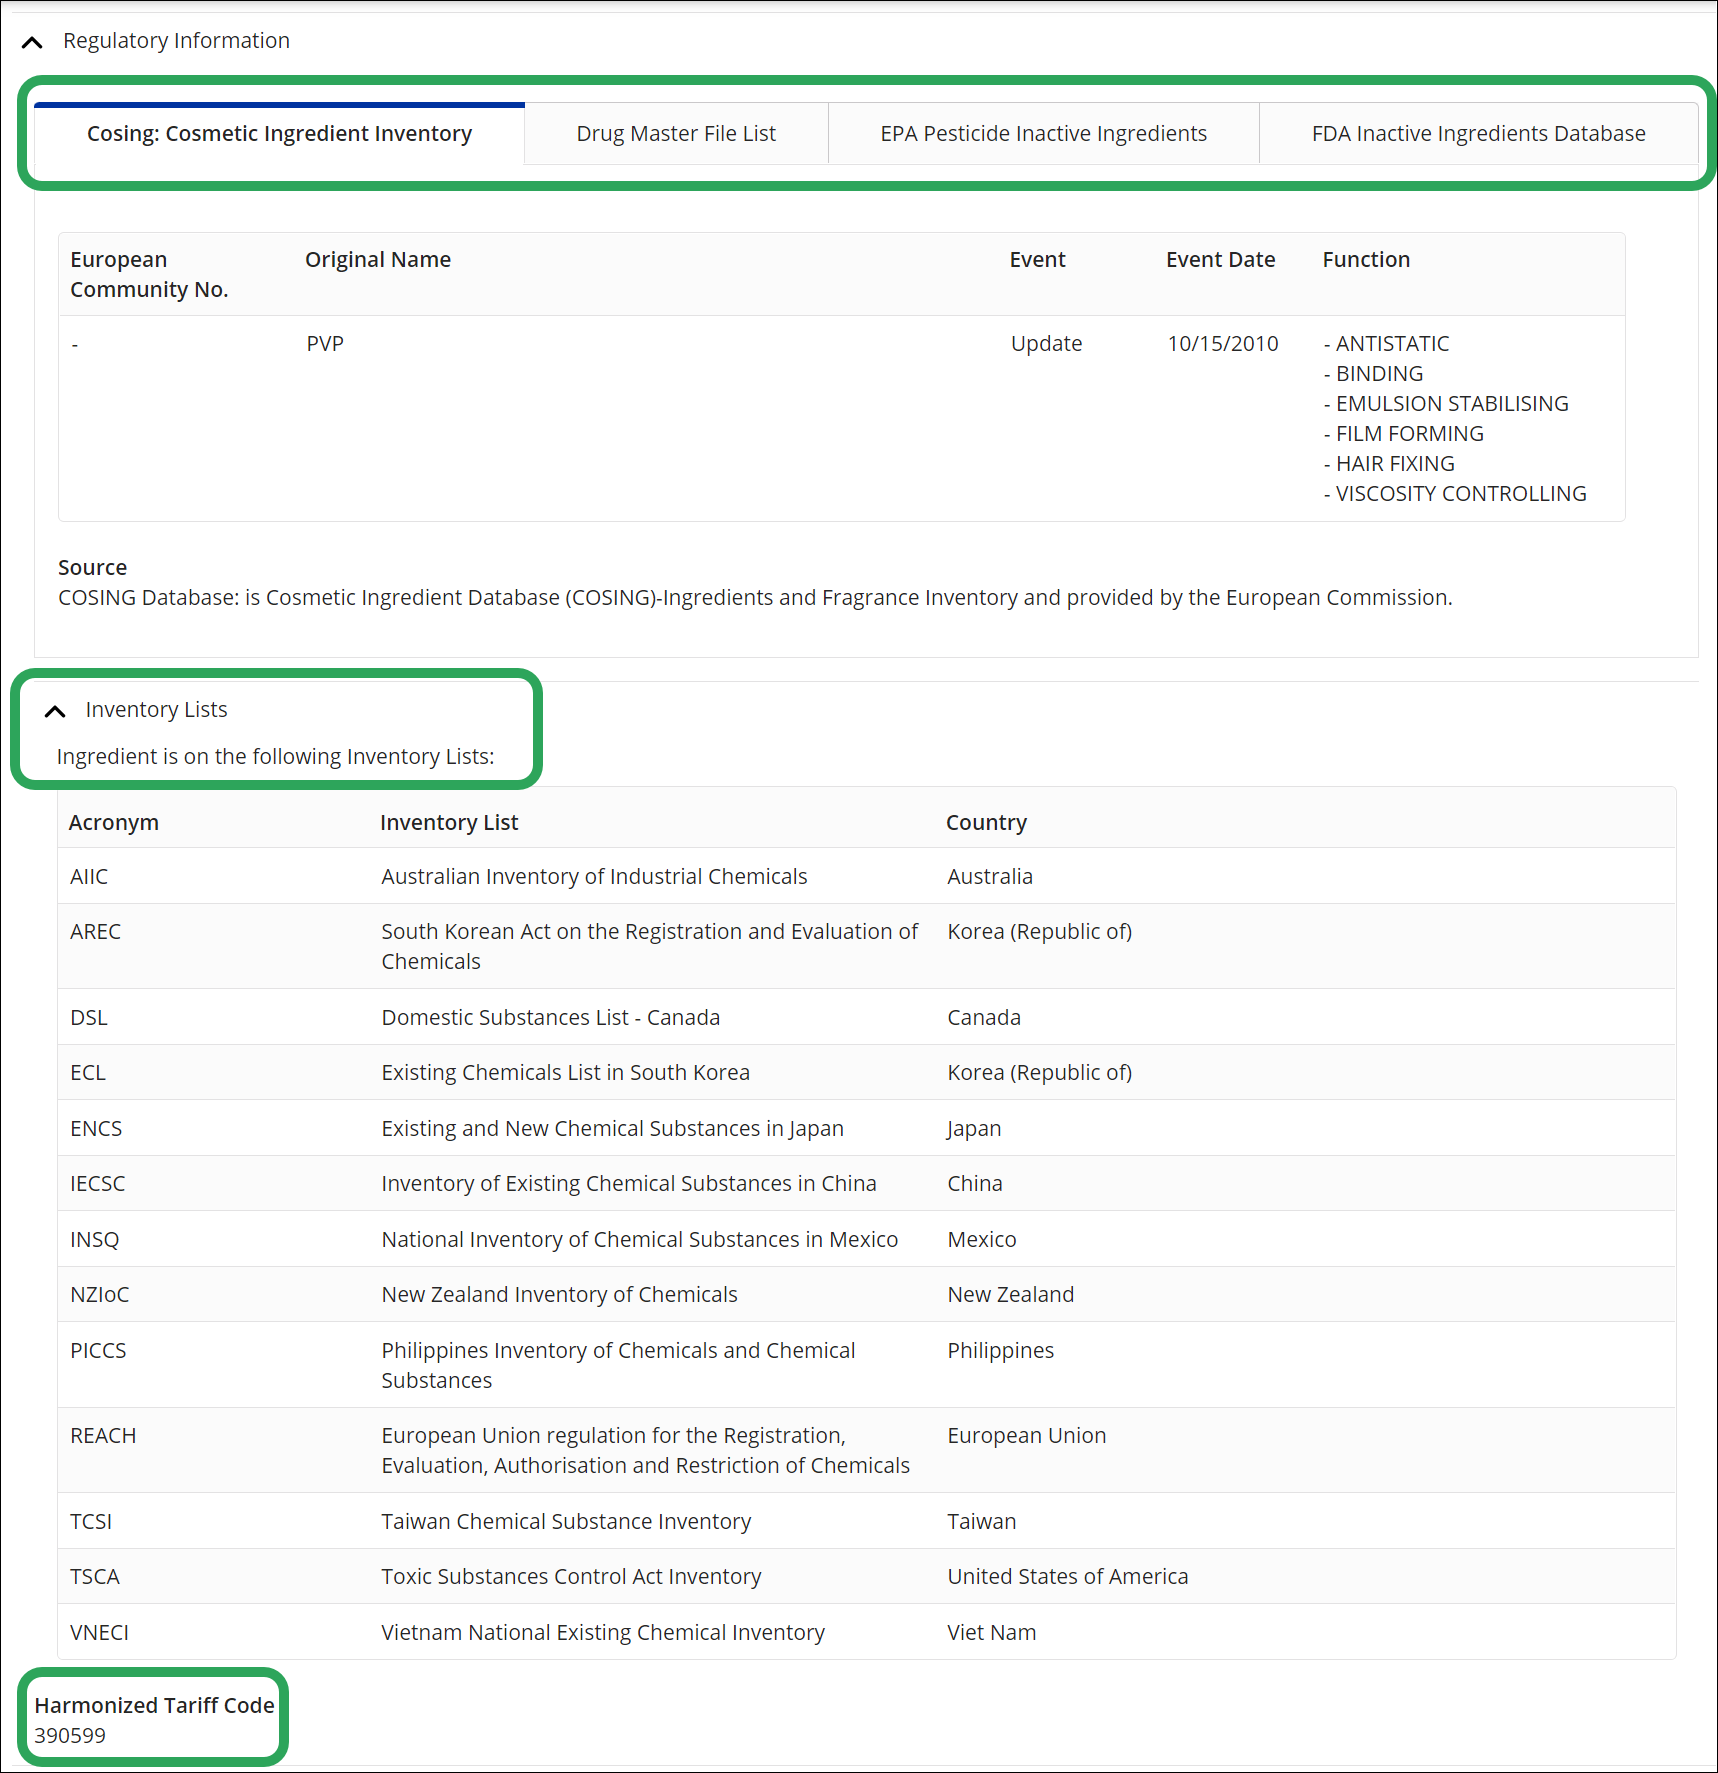Screen dimensions: 1718x1773
Task: Click the FILM FORMING function entry
Action: click(1403, 433)
